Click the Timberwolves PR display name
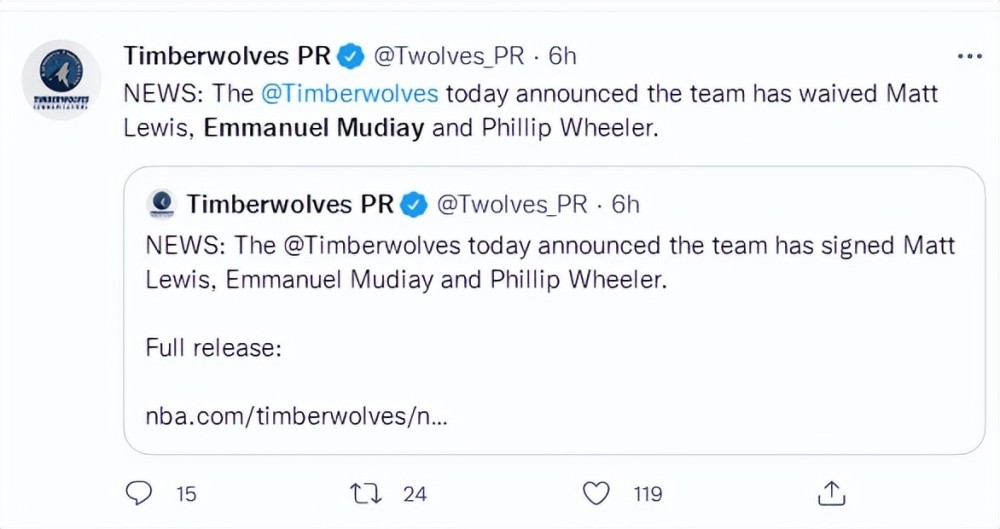Image resolution: width=1000 pixels, height=529 pixels. (x=228, y=56)
